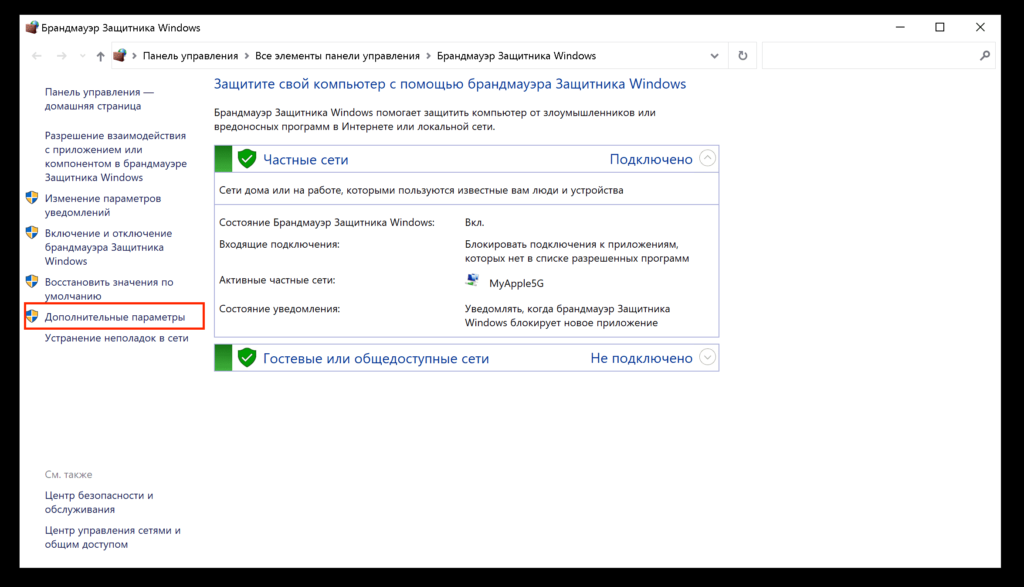The image size is (1024, 587).
Task: Click the firewall icon in address bar
Action: (120, 56)
